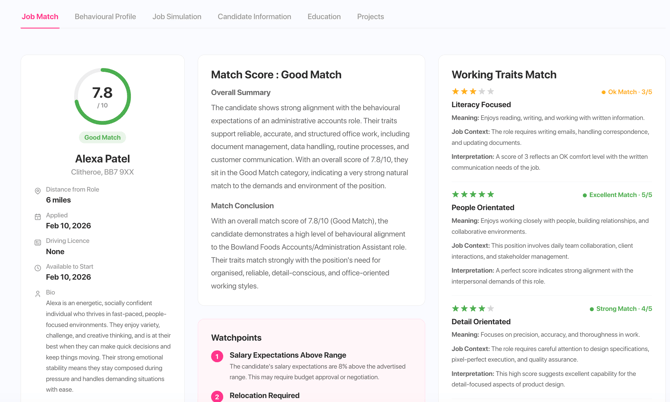The image size is (670, 402).
Task: Click the Detail Orientated four-star rating
Action: 473,308
